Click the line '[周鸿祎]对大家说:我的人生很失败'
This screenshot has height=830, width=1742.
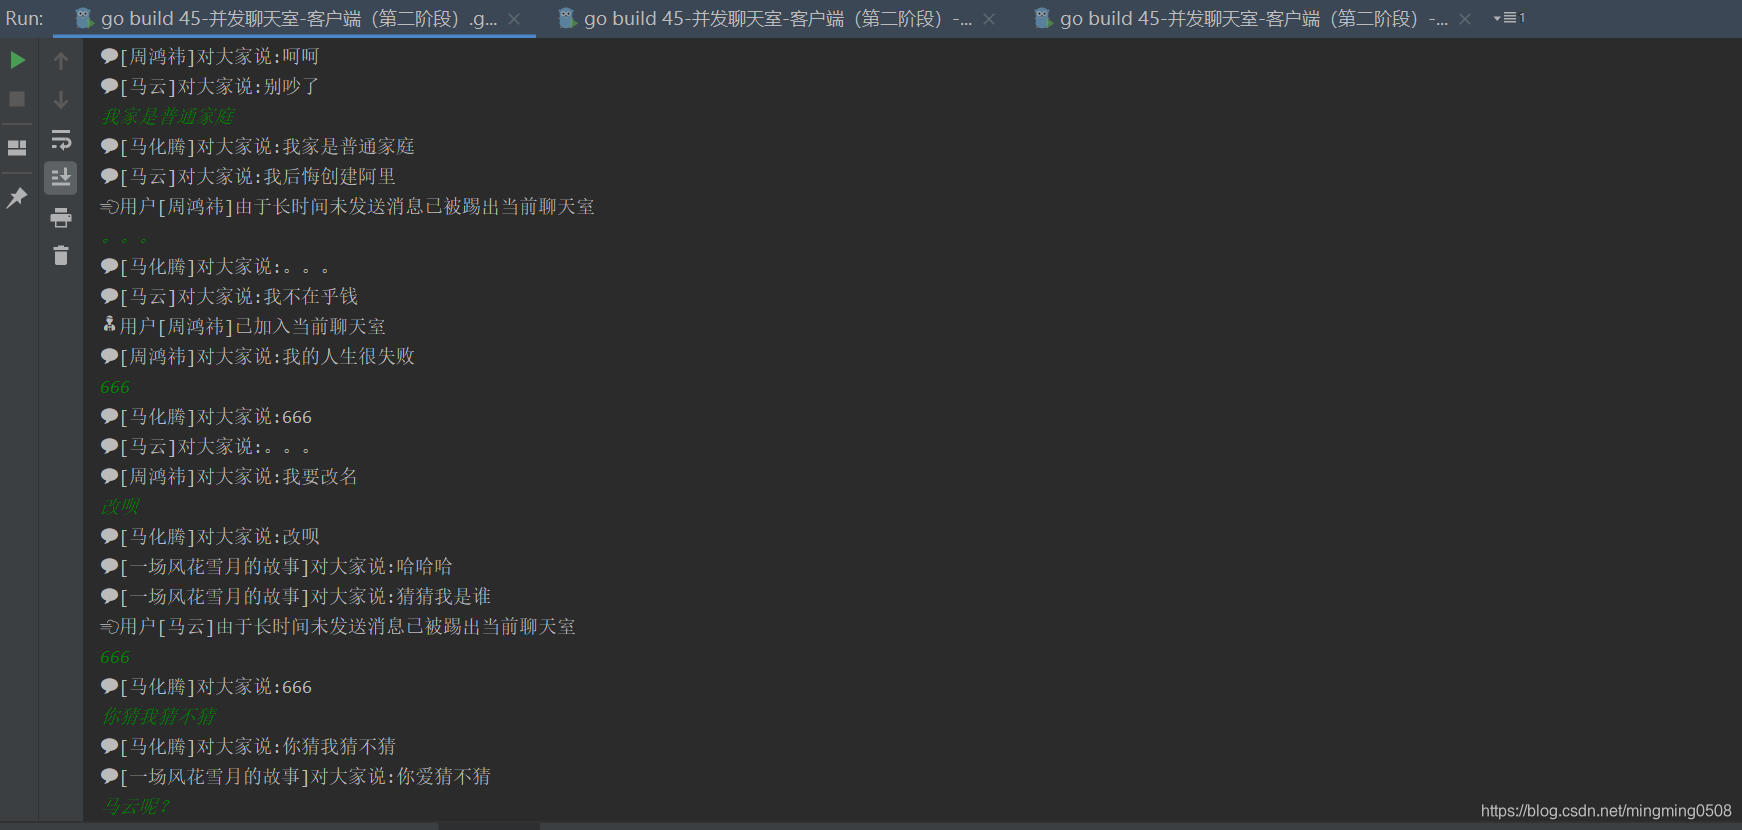tap(258, 357)
